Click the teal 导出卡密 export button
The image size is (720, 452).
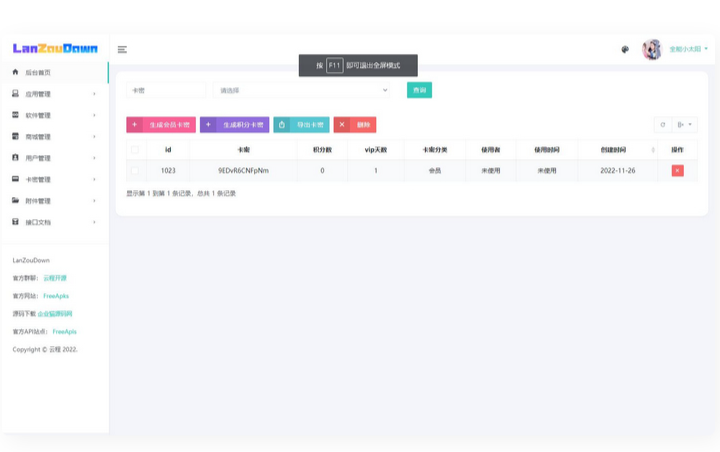[x=301, y=124]
